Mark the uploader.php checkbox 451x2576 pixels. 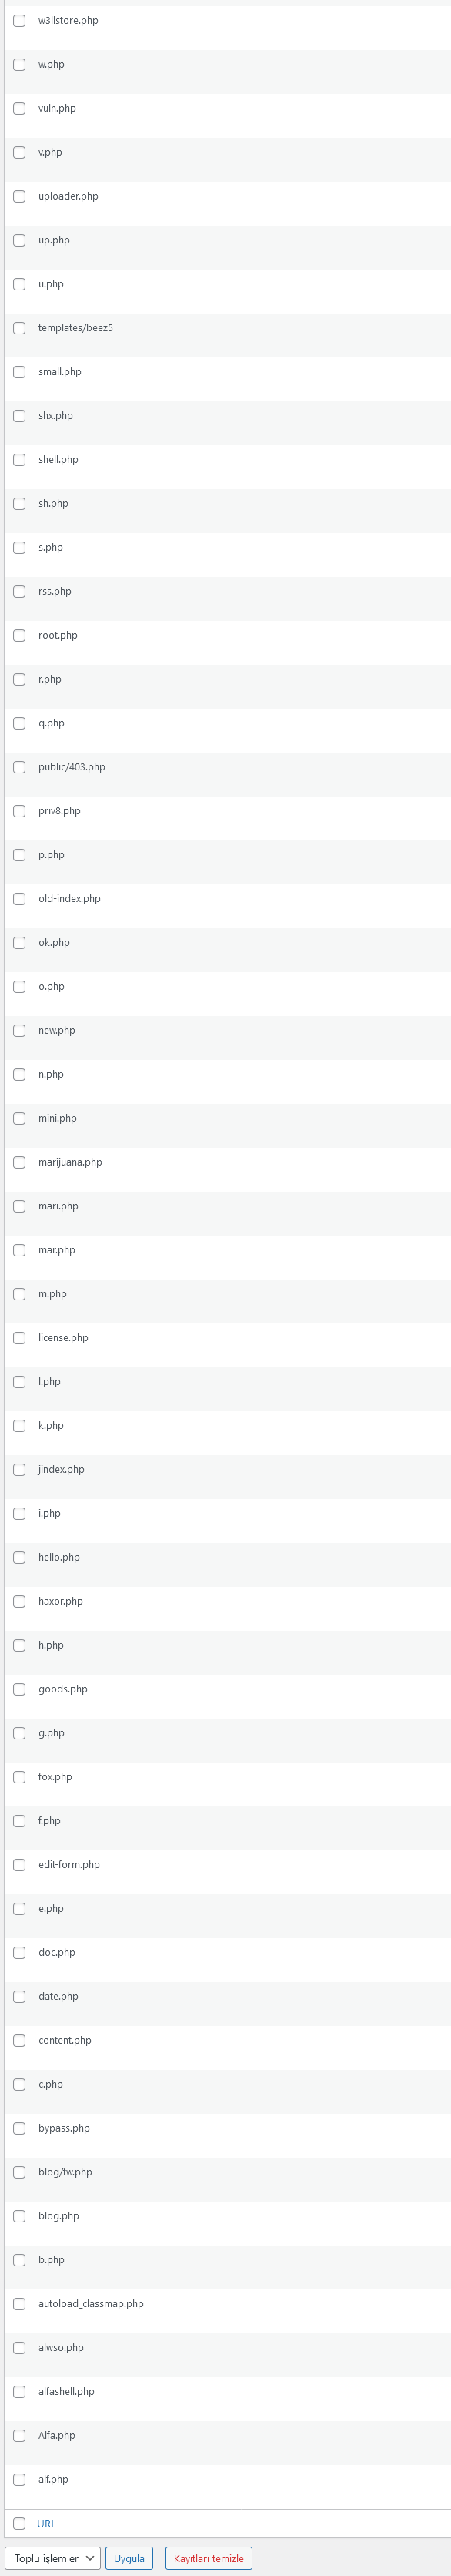pos(19,196)
